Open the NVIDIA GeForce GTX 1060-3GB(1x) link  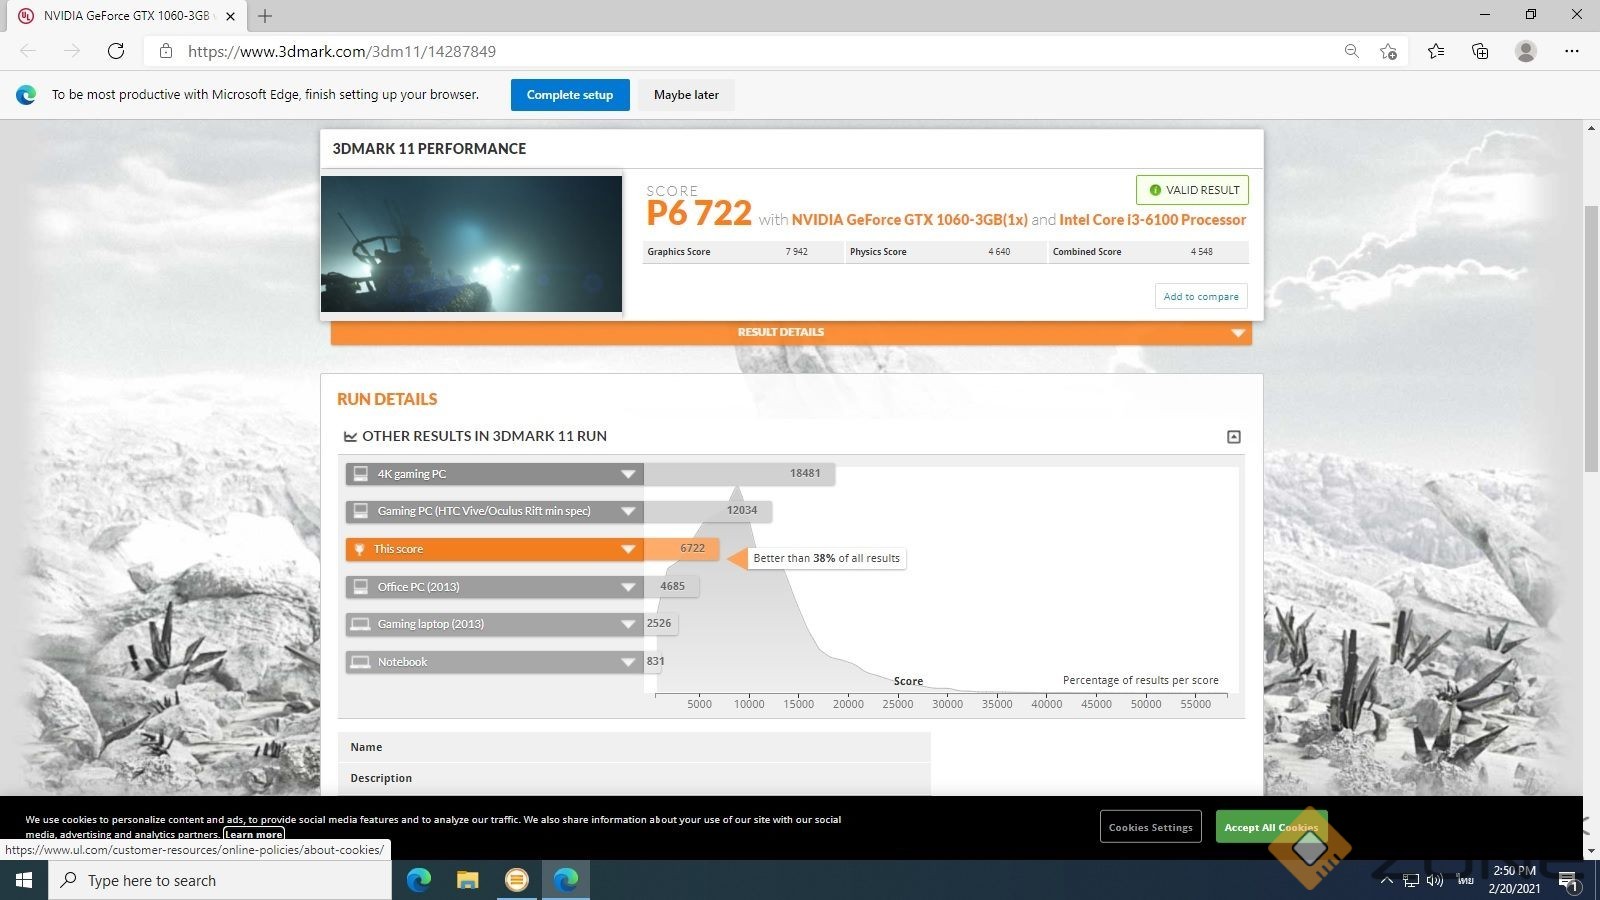click(x=909, y=220)
